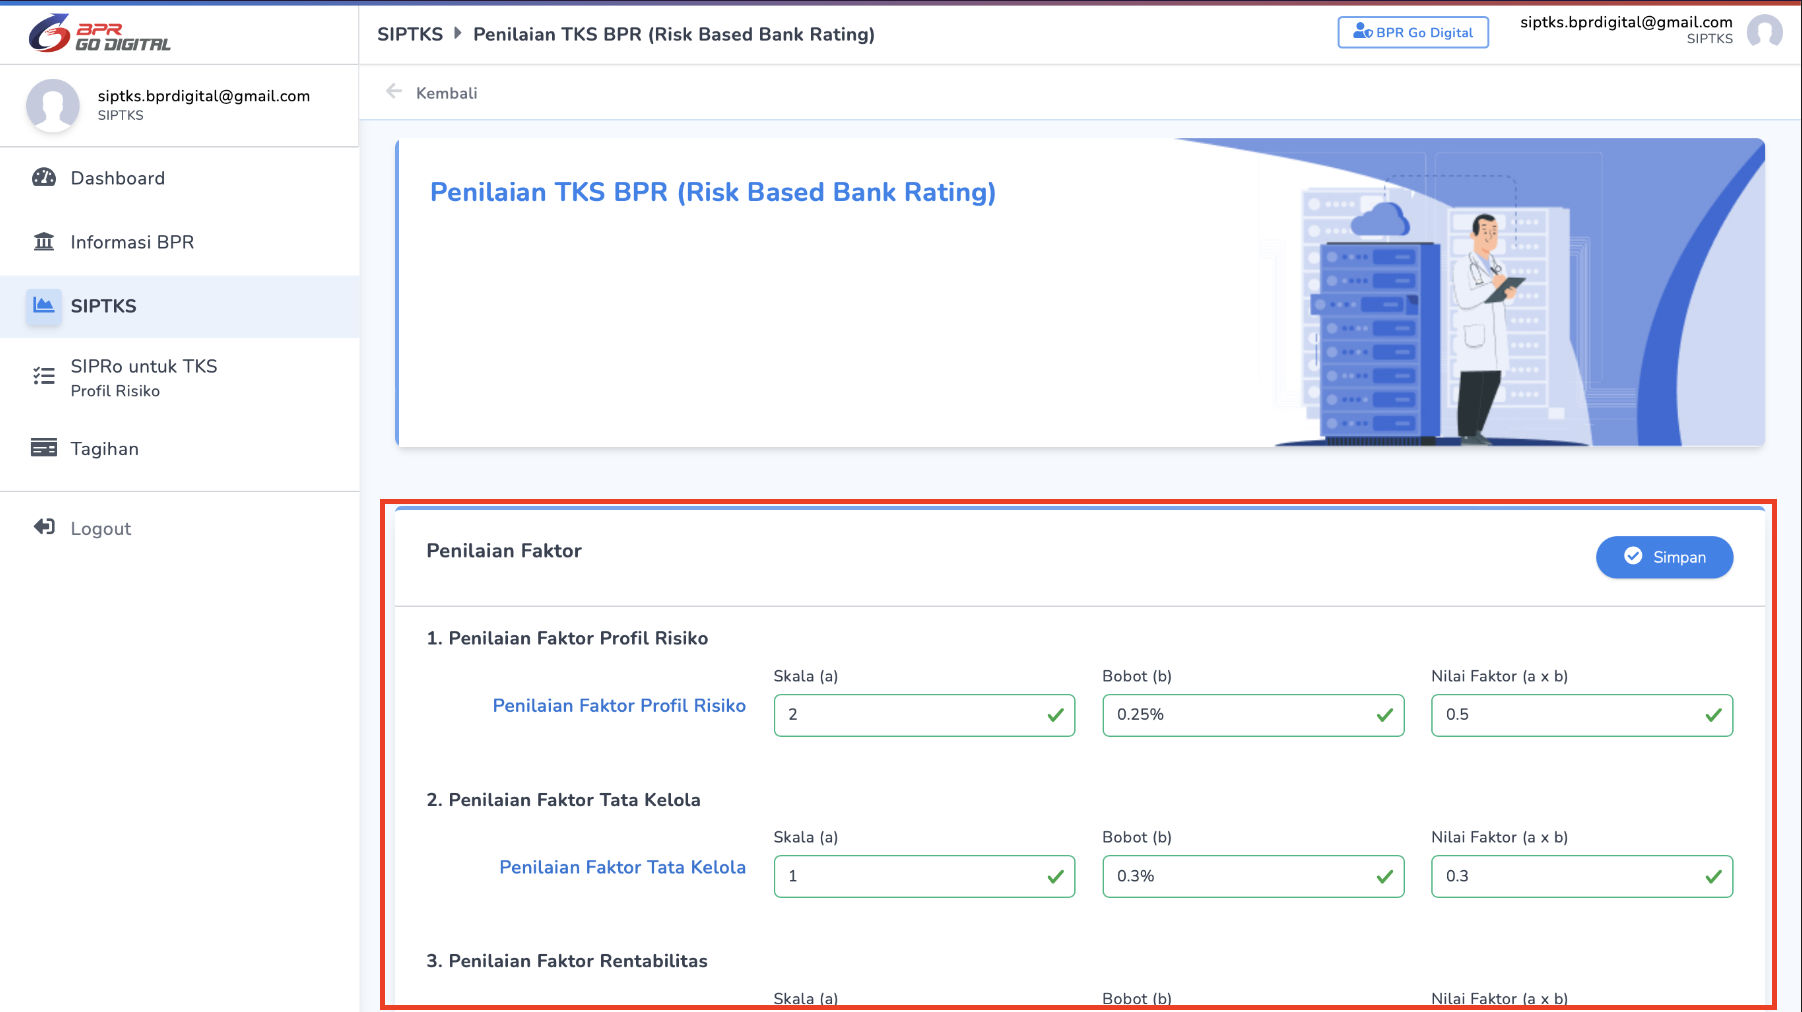The height and width of the screenshot is (1012, 1802).
Task: Select the SIPTKS menu item
Action: [x=180, y=306]
